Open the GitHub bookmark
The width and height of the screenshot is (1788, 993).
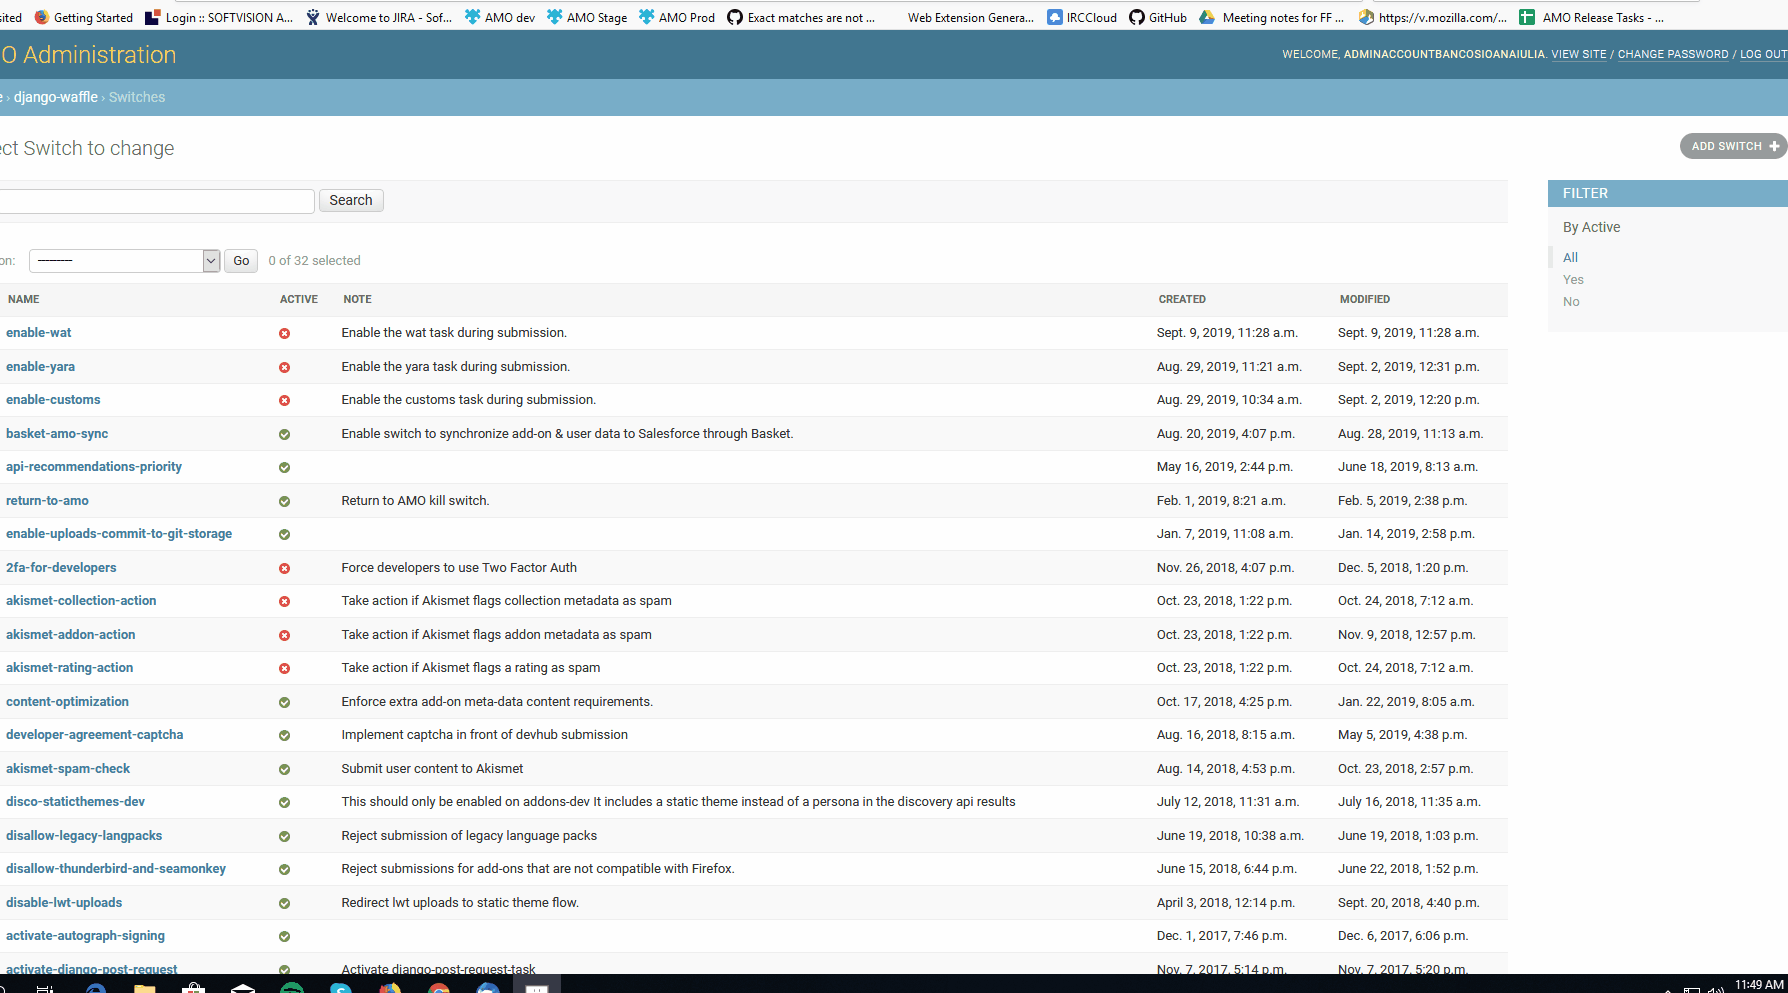point(1158,17)
